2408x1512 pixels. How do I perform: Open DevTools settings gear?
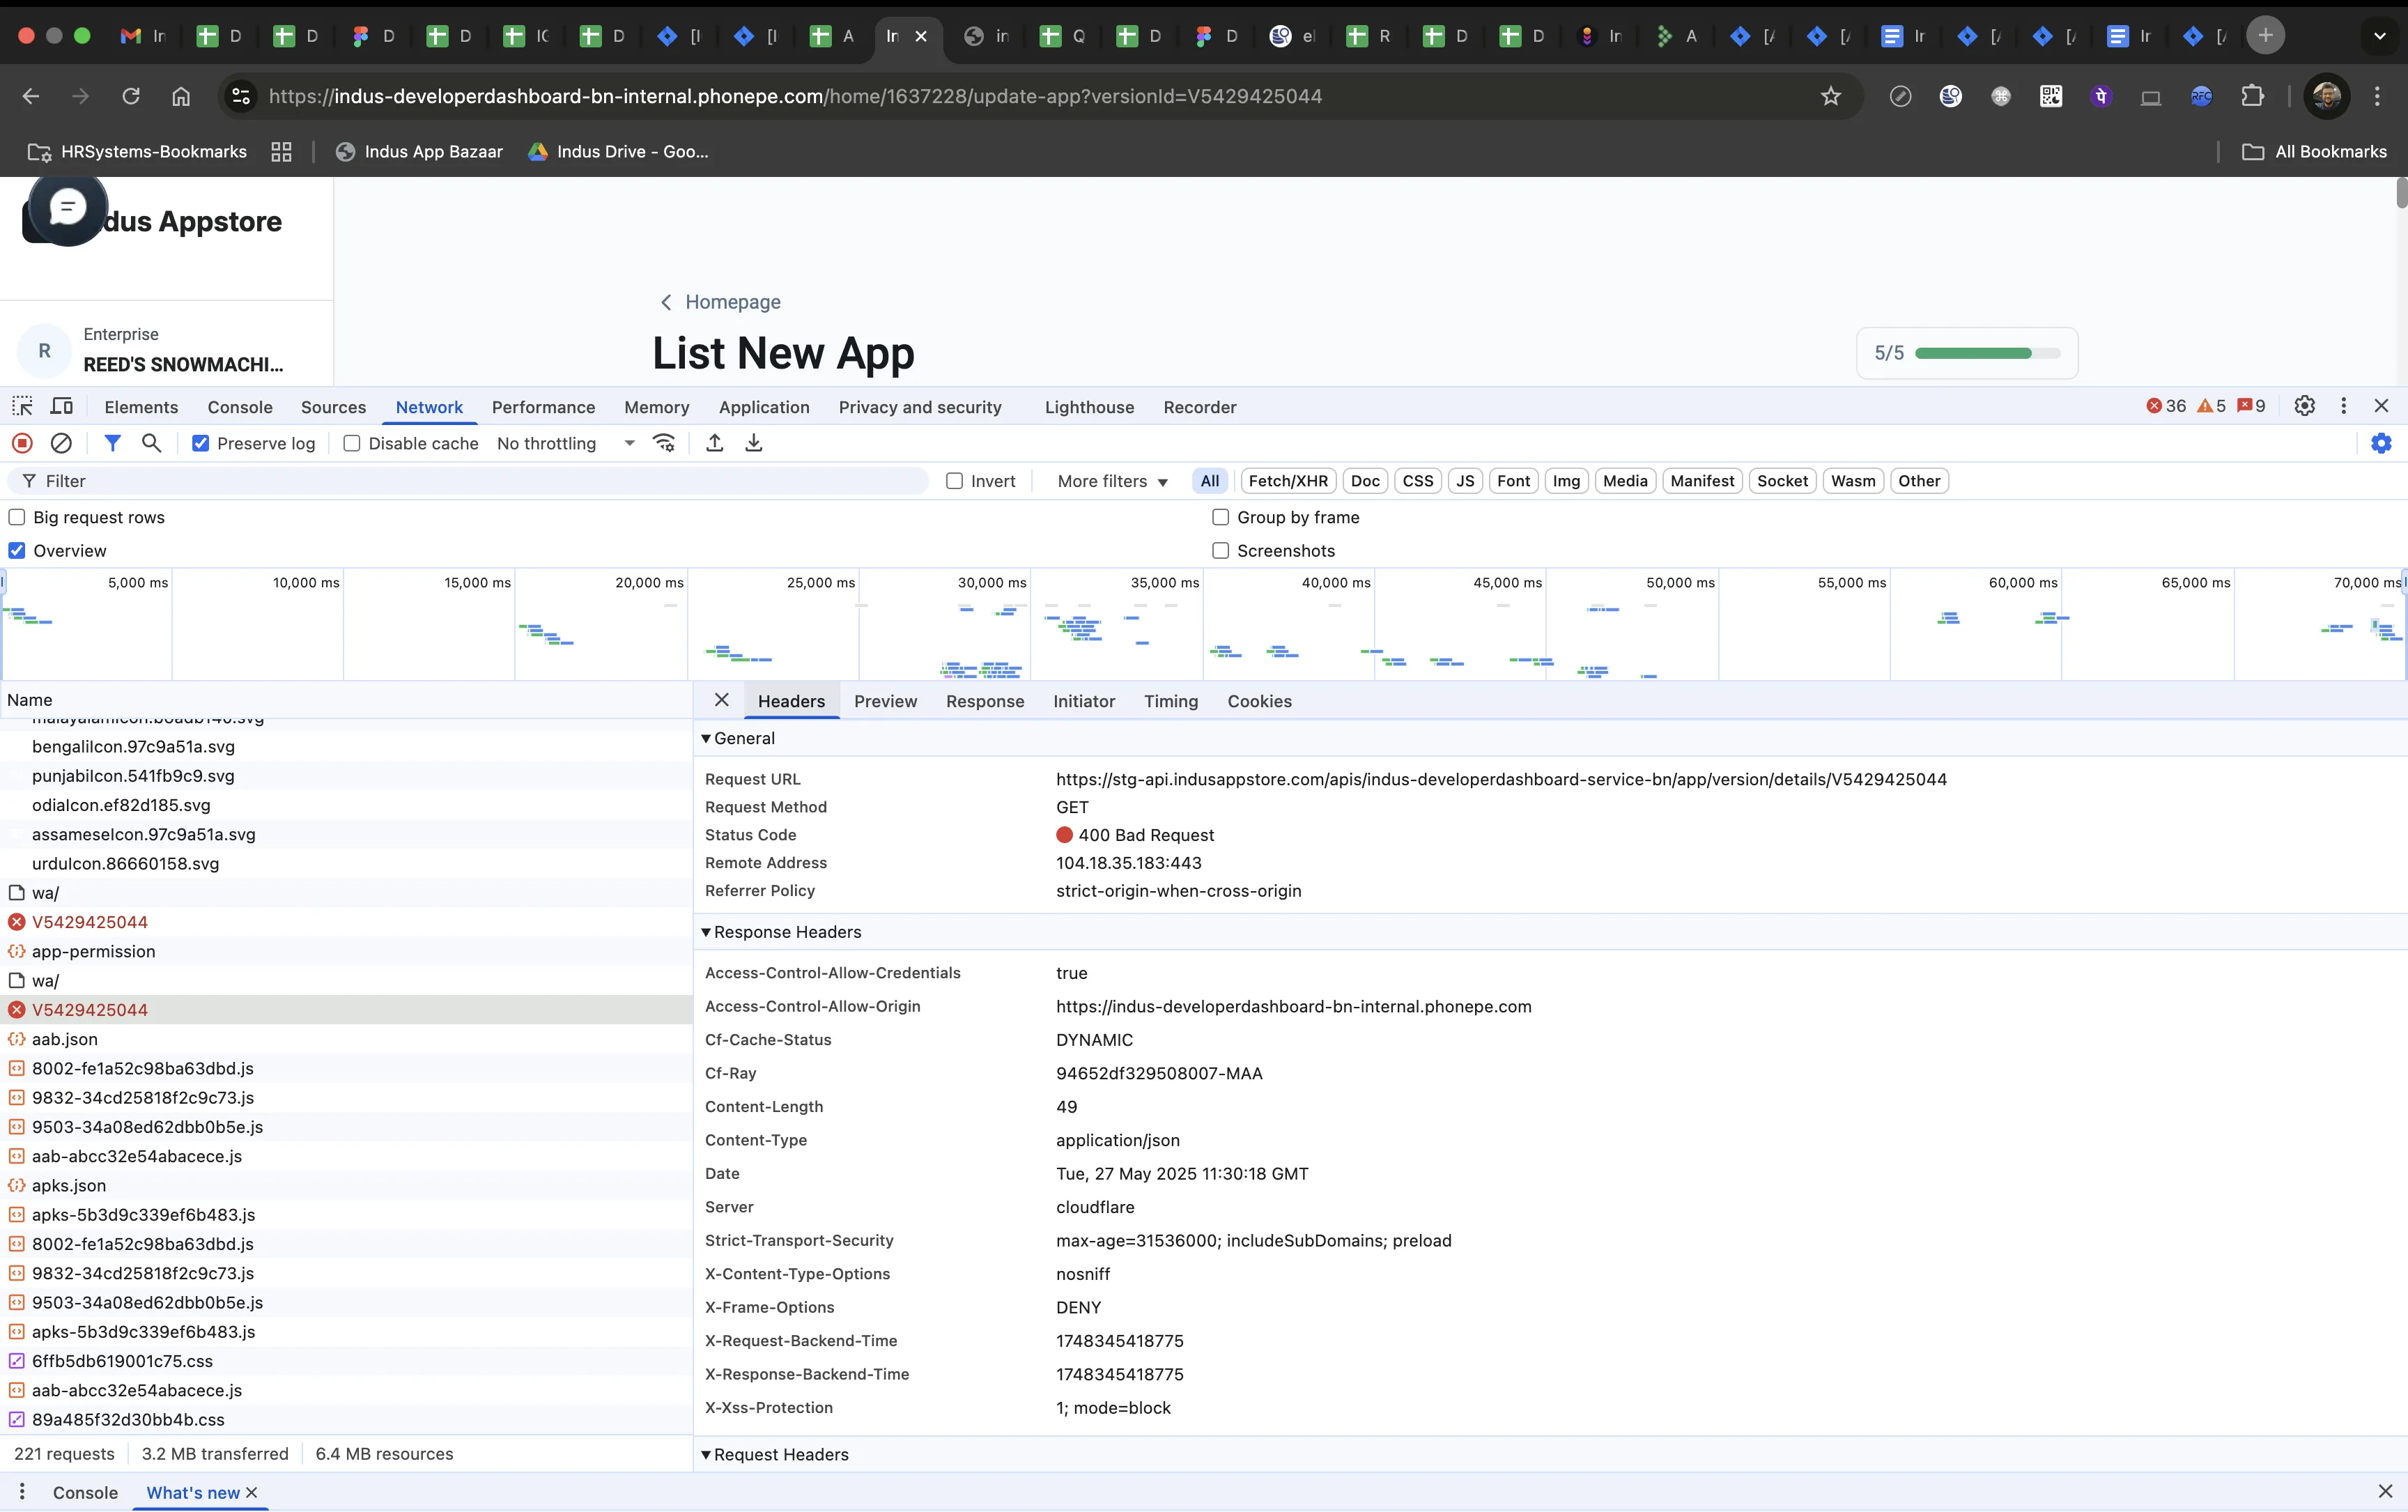click(x=2304, y=406)
